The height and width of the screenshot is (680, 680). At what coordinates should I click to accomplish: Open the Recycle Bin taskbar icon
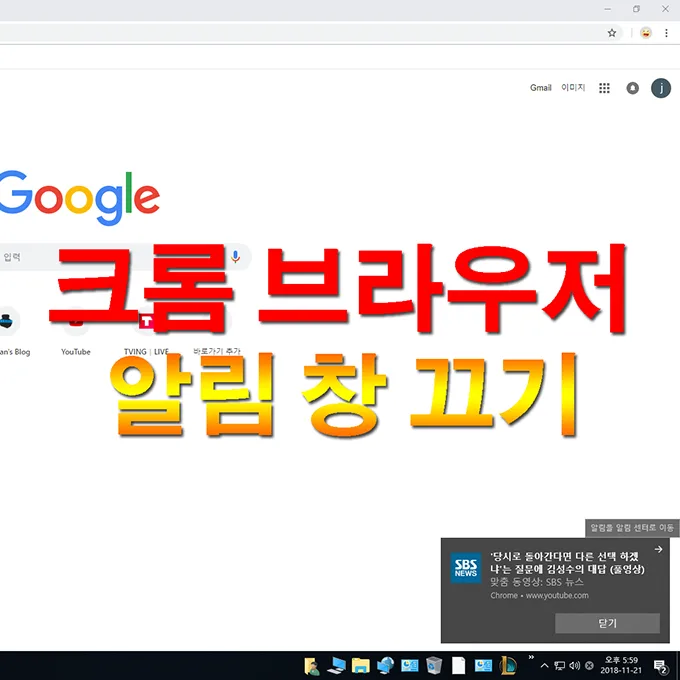(434, 666)
